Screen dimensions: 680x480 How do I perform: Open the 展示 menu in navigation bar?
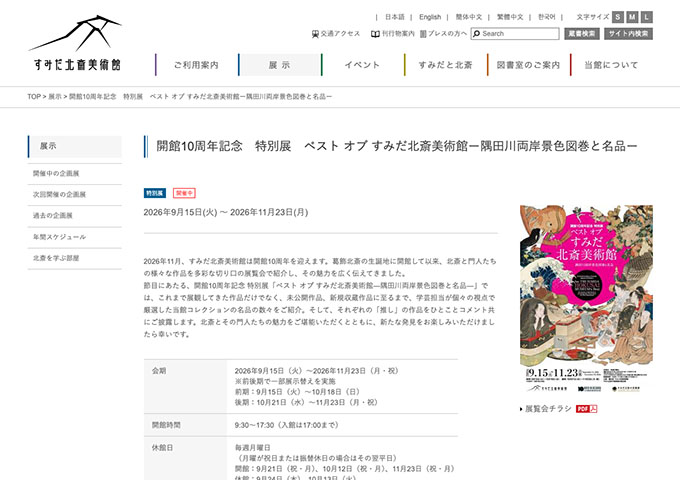pyautogui.click(x=279, y=65)
